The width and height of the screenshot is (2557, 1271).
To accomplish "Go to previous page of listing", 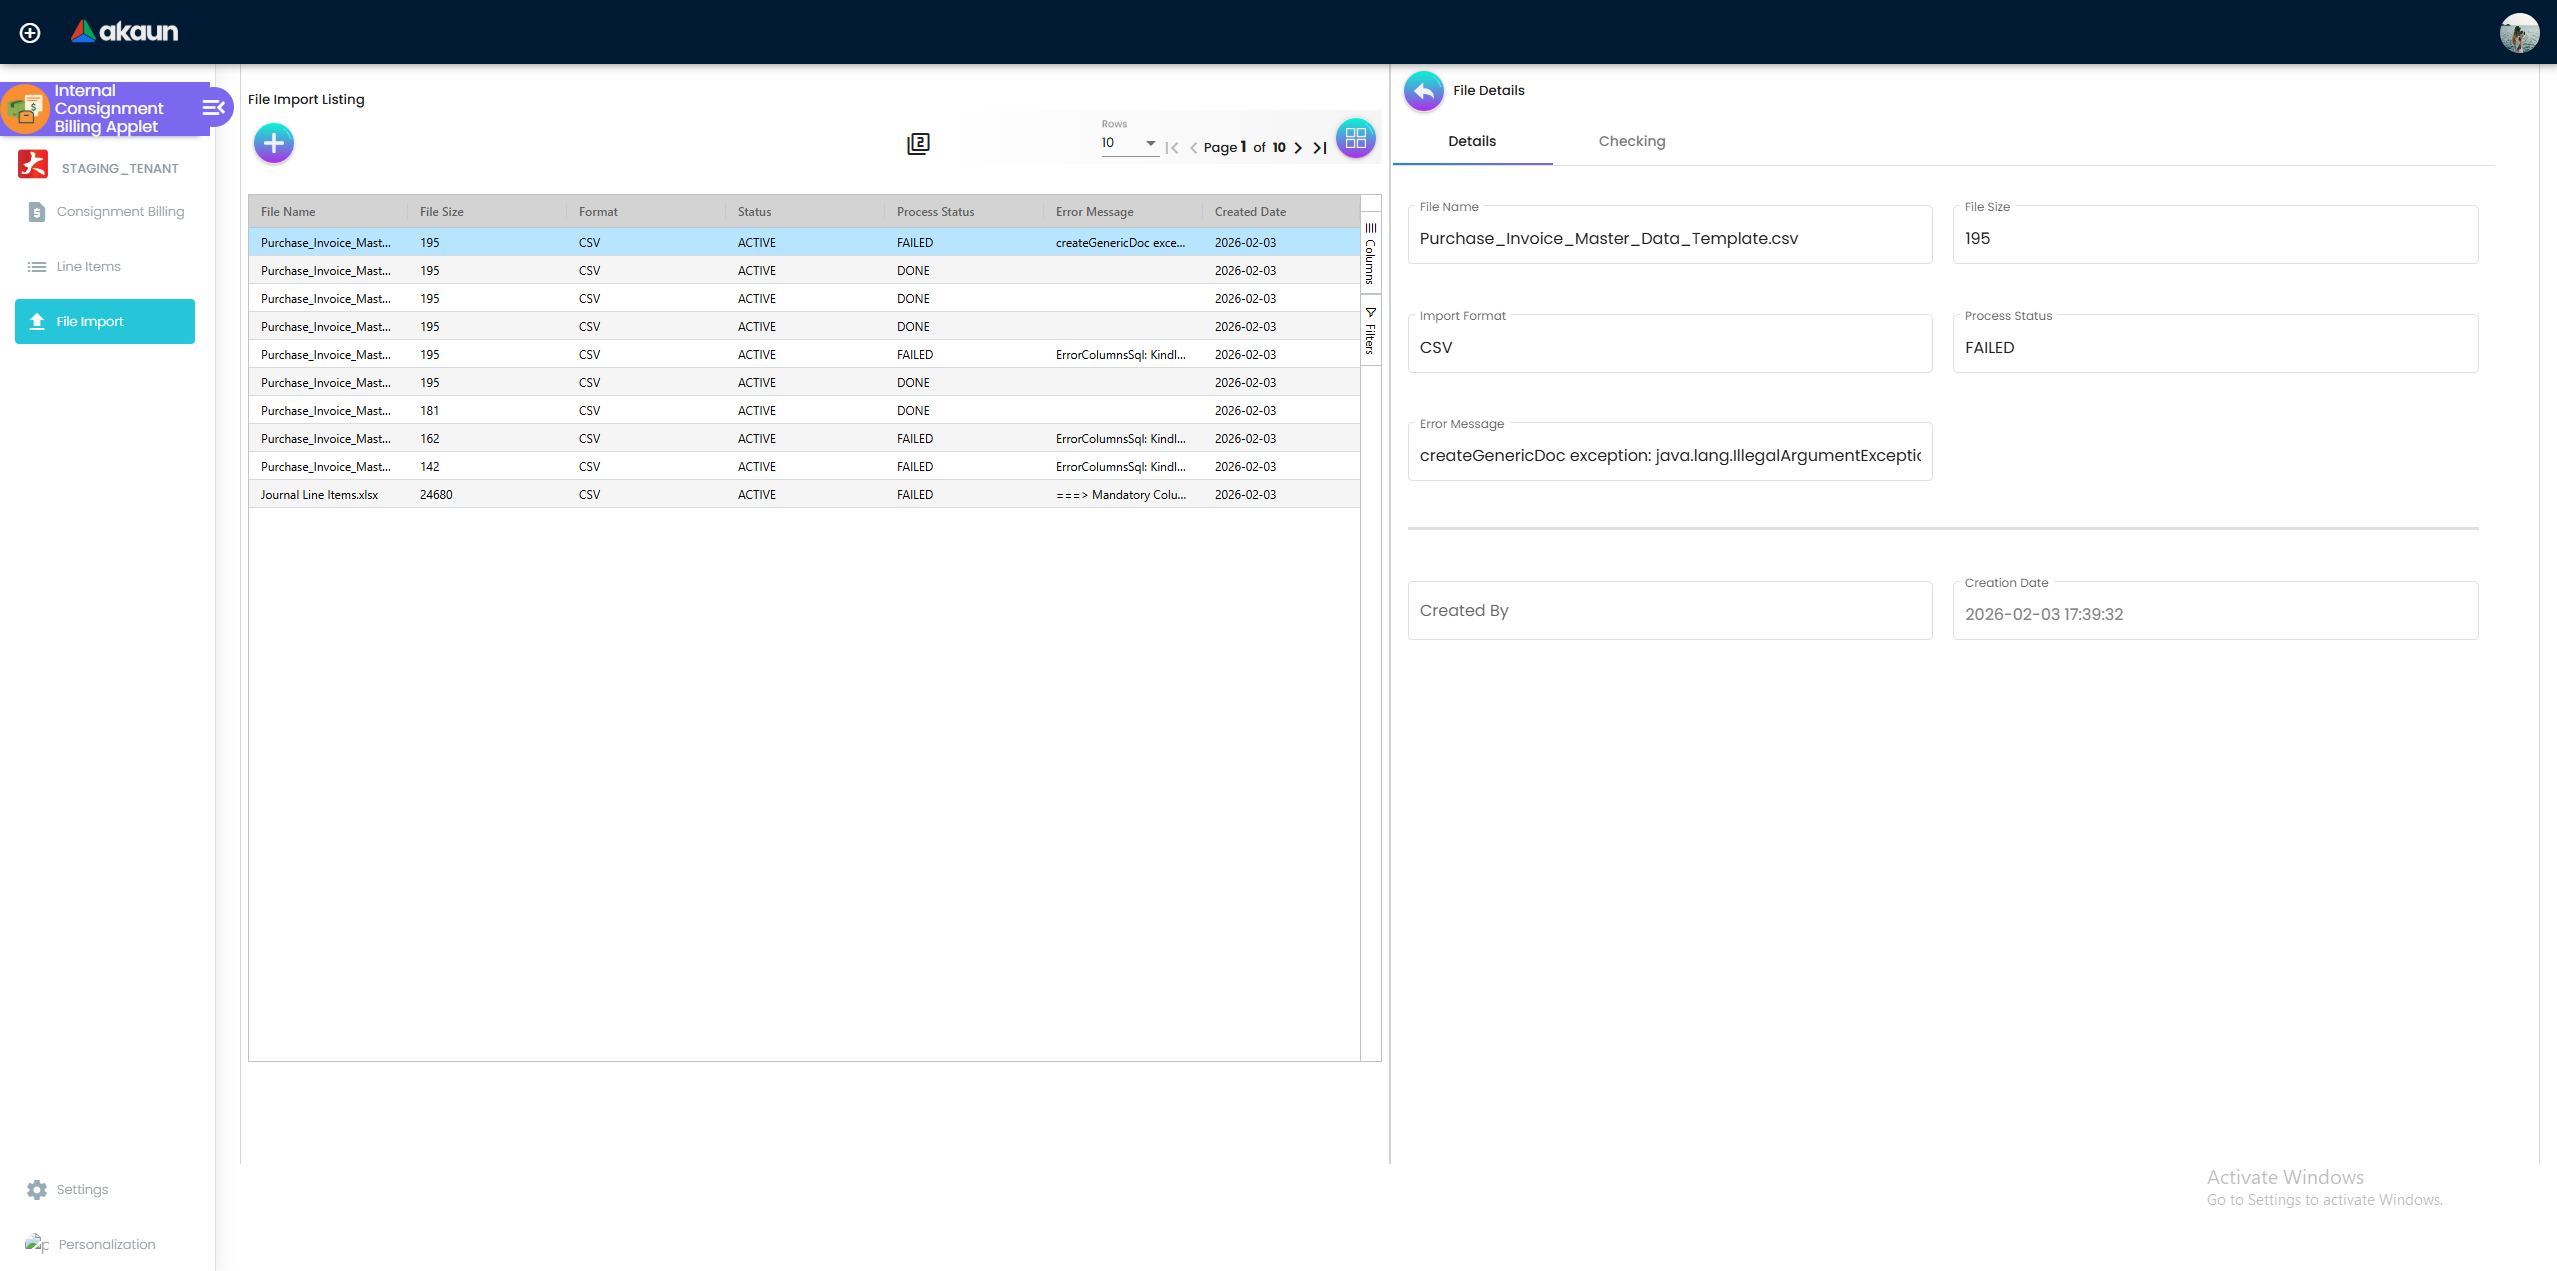I will tap(1193, 148).
